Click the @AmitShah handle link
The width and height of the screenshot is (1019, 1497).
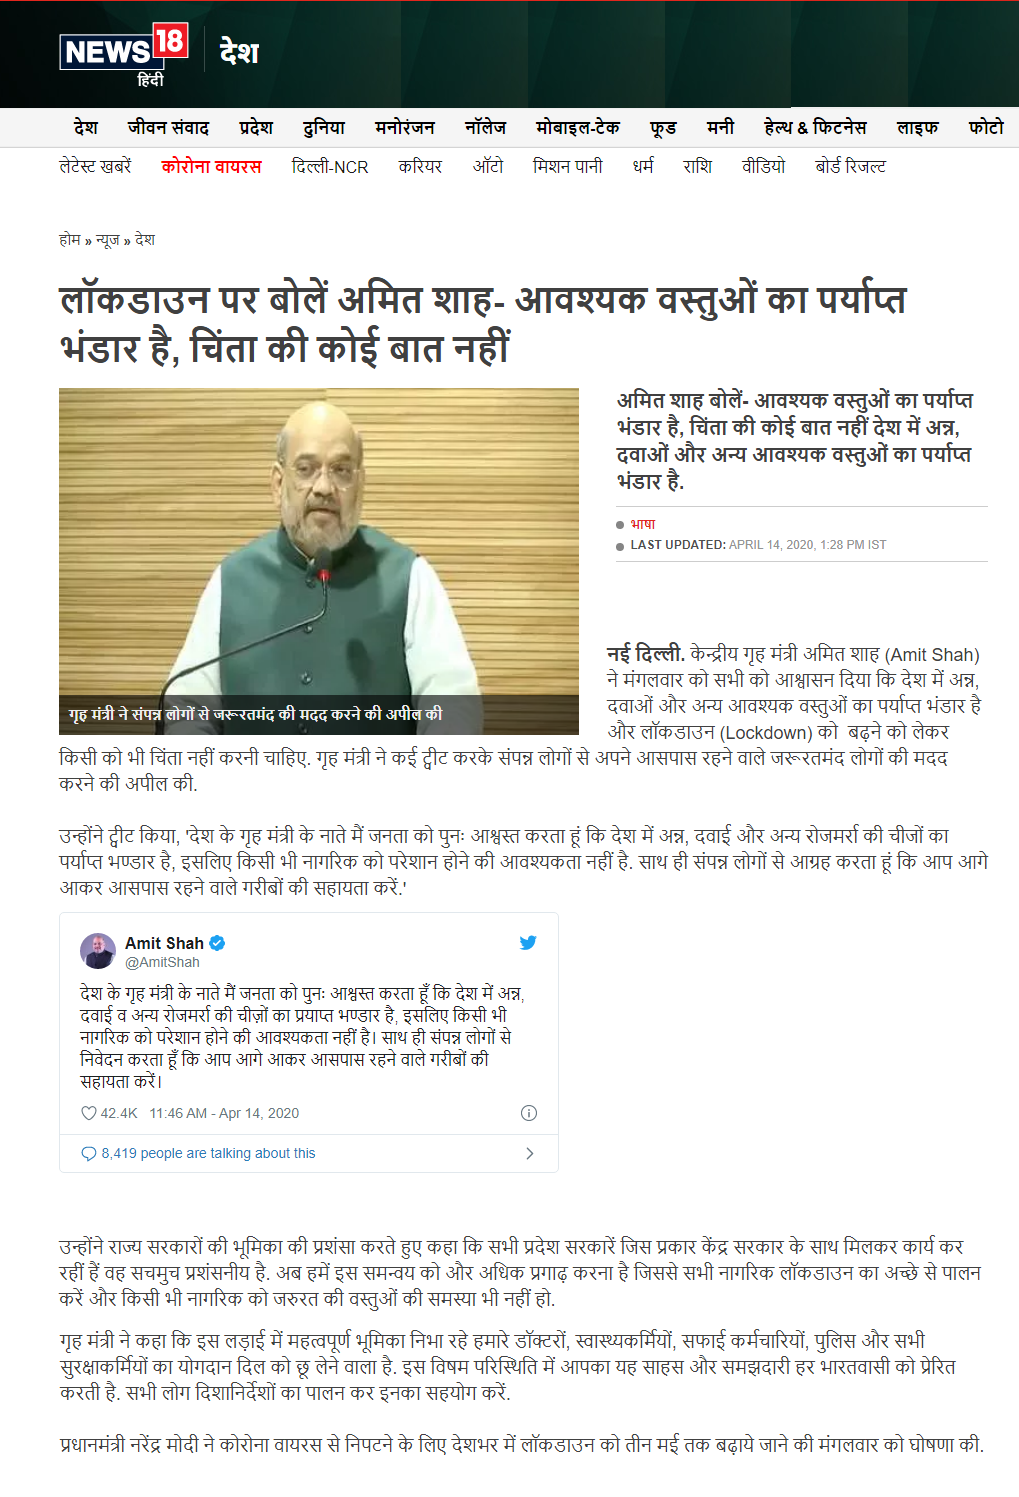tap(162, 962)
